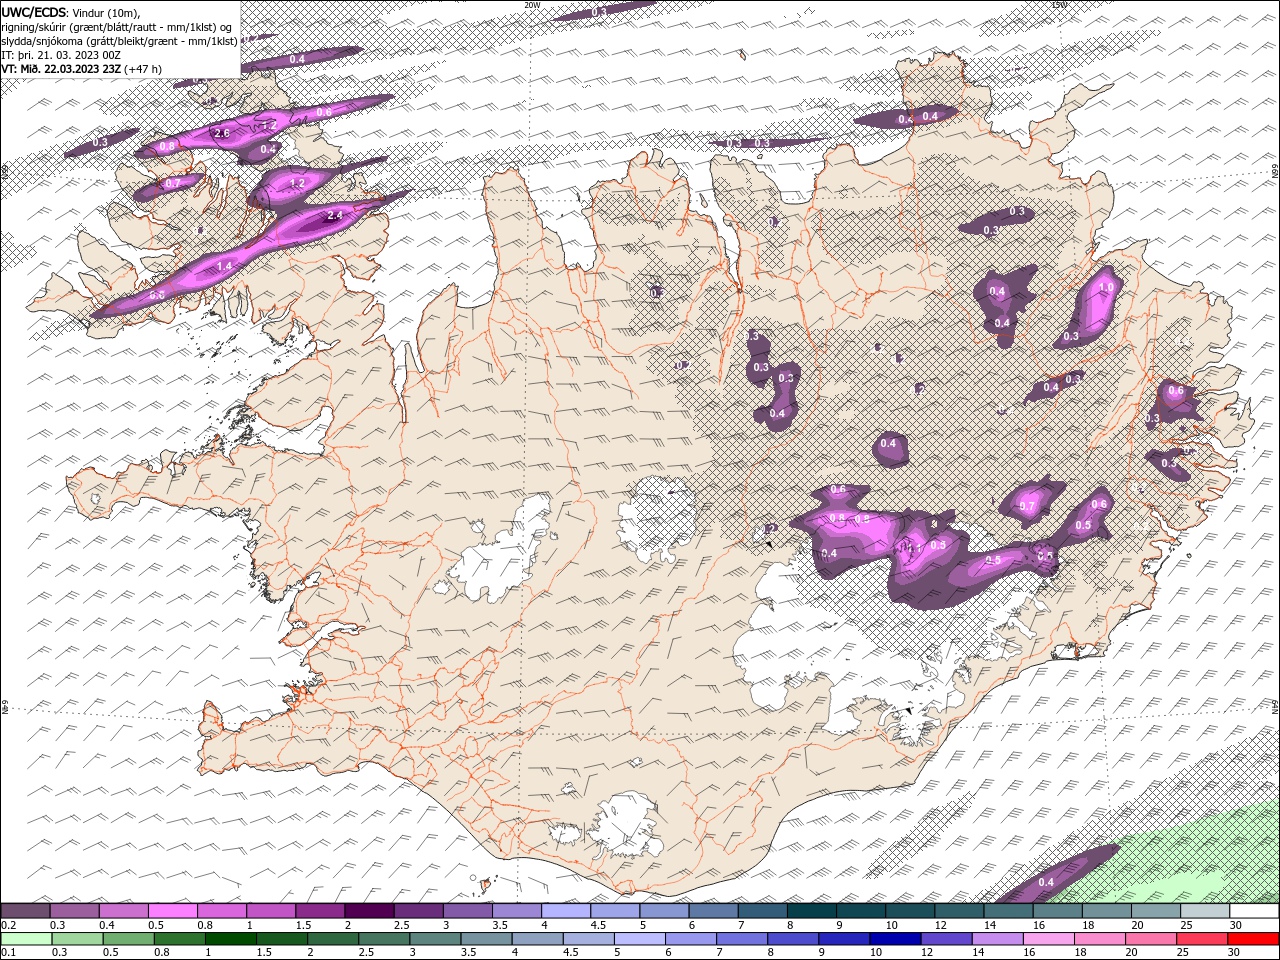Click the 2.6 snowfall value label
The height and width of the screenshot is (960, 1280).
[222, 133]
